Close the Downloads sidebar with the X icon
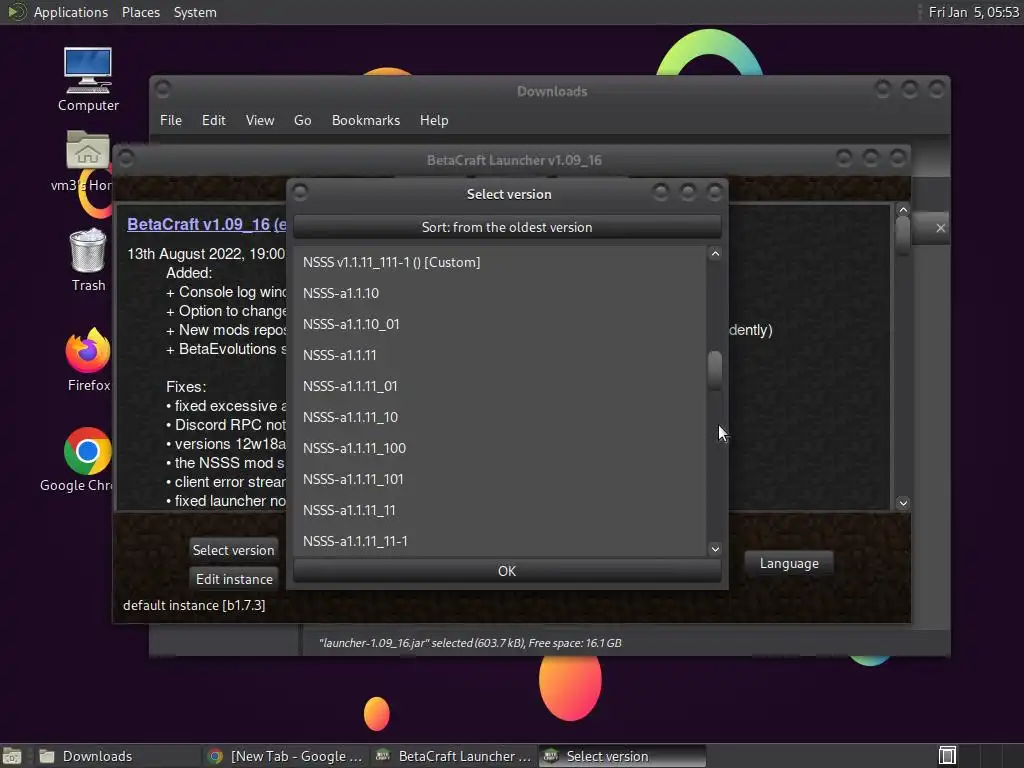The height and width of the screenshot is (768, 1024). 940,228
